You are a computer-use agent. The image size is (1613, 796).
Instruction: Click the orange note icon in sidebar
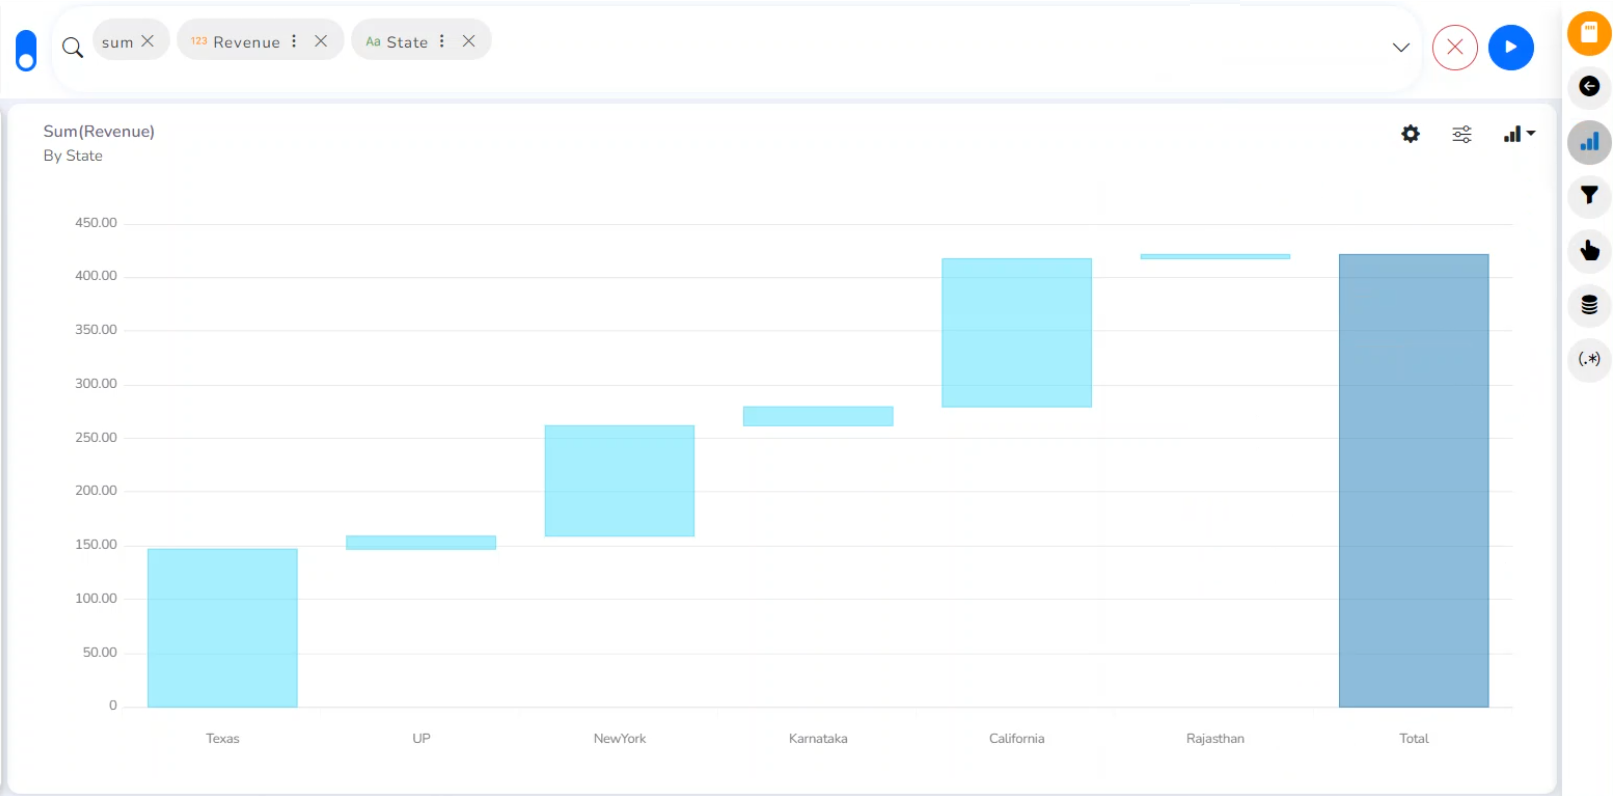click(x=1588, y=33)
